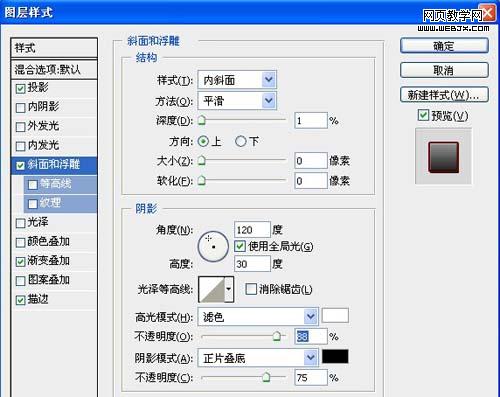The width and height of the screenshot is (500, 397).
Task: Enable the 纹理 texture checkbox
Action: point(33,204)
